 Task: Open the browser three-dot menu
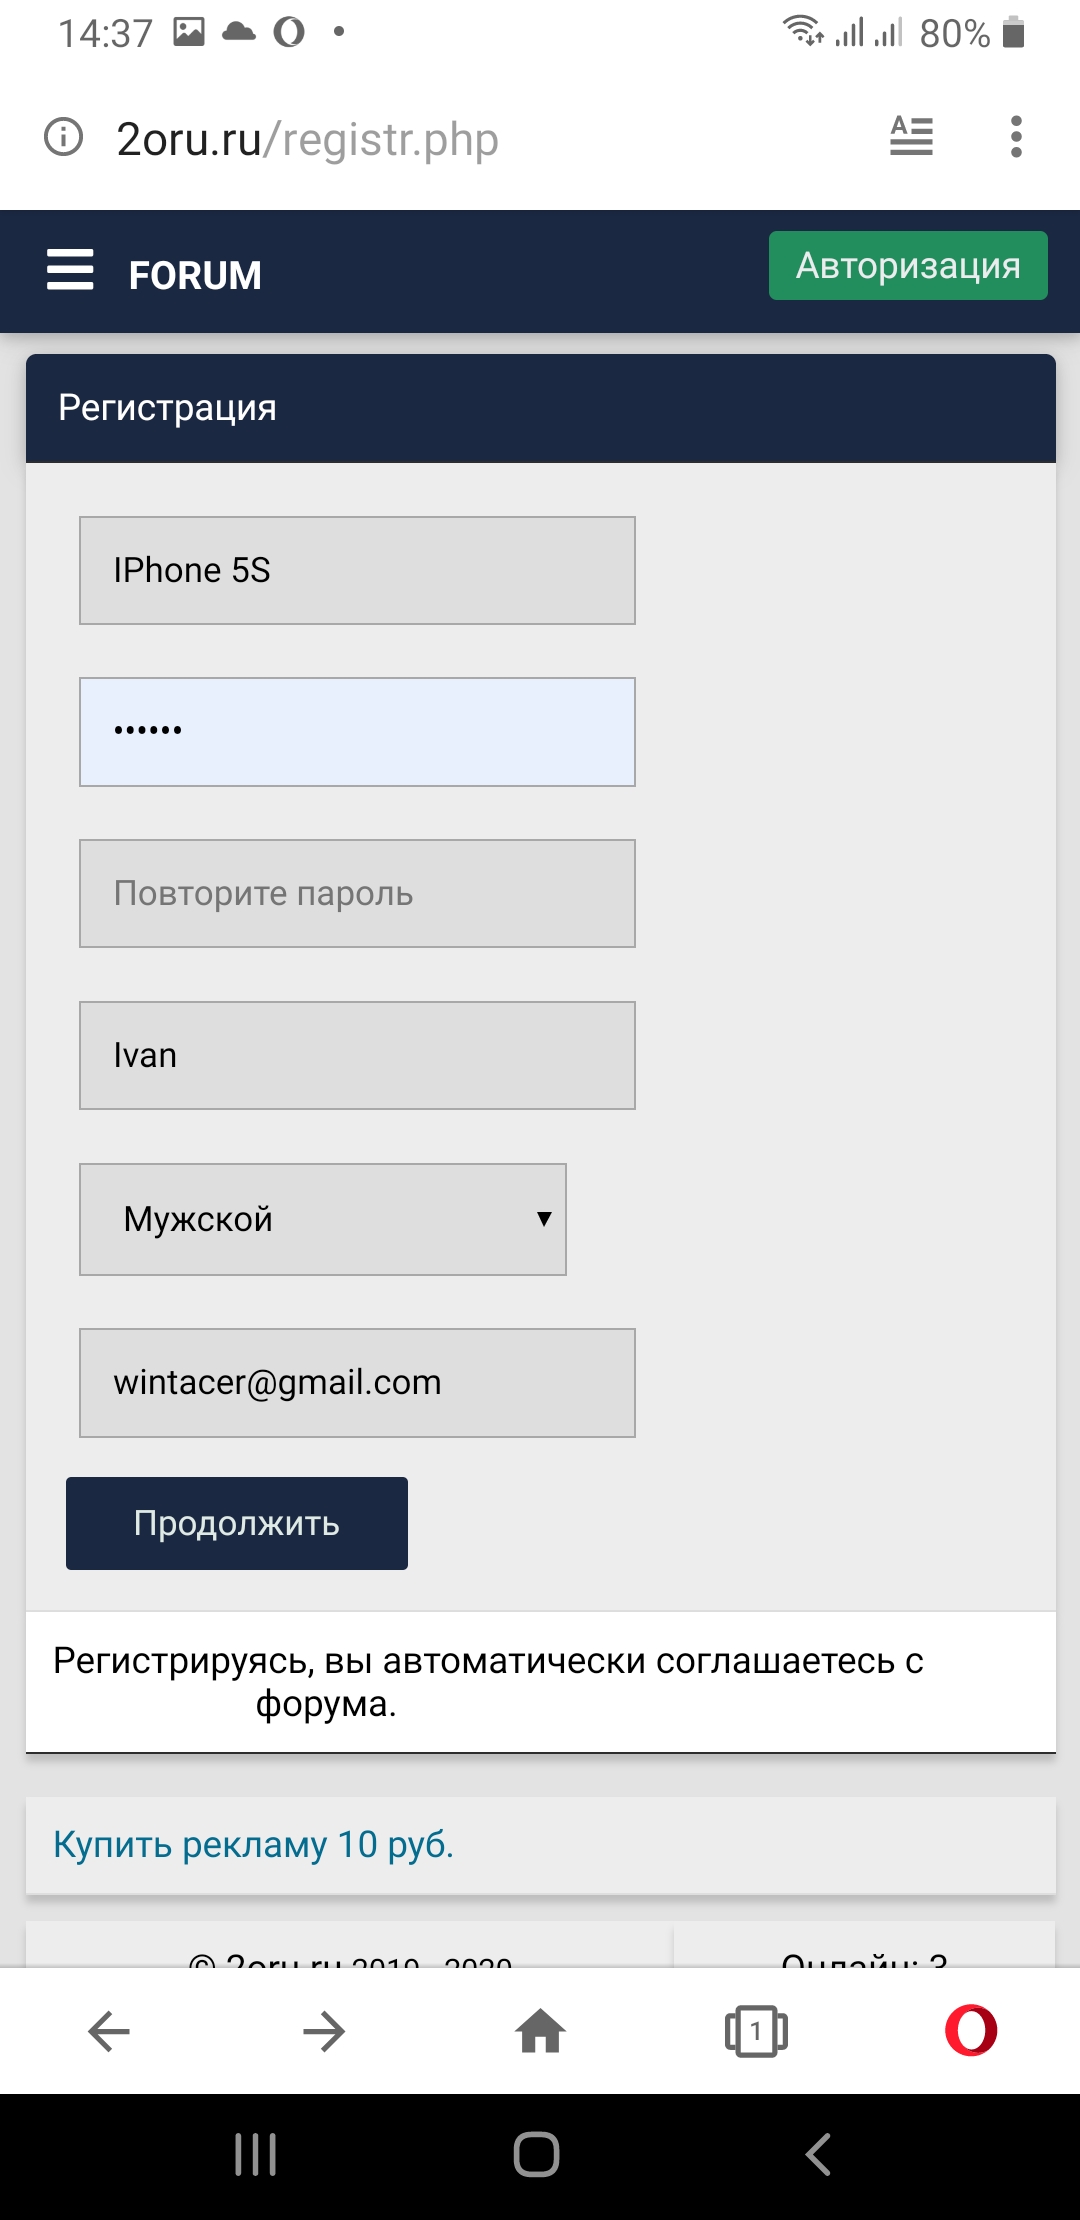coord(1016,137)
